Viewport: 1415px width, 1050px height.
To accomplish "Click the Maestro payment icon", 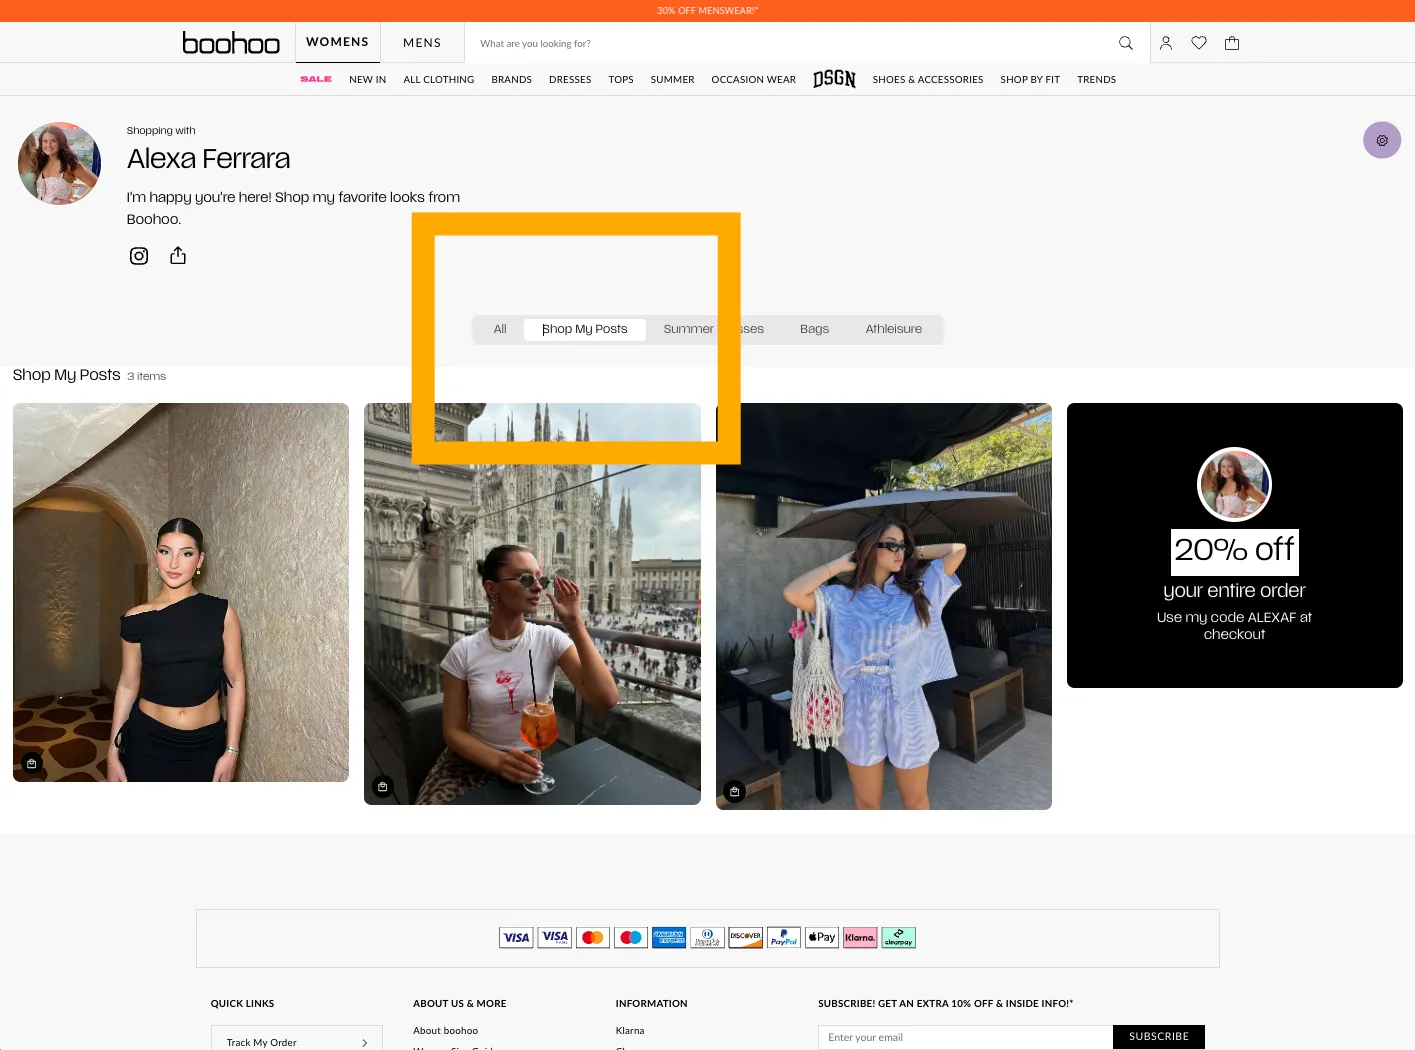I will [631, 938].
